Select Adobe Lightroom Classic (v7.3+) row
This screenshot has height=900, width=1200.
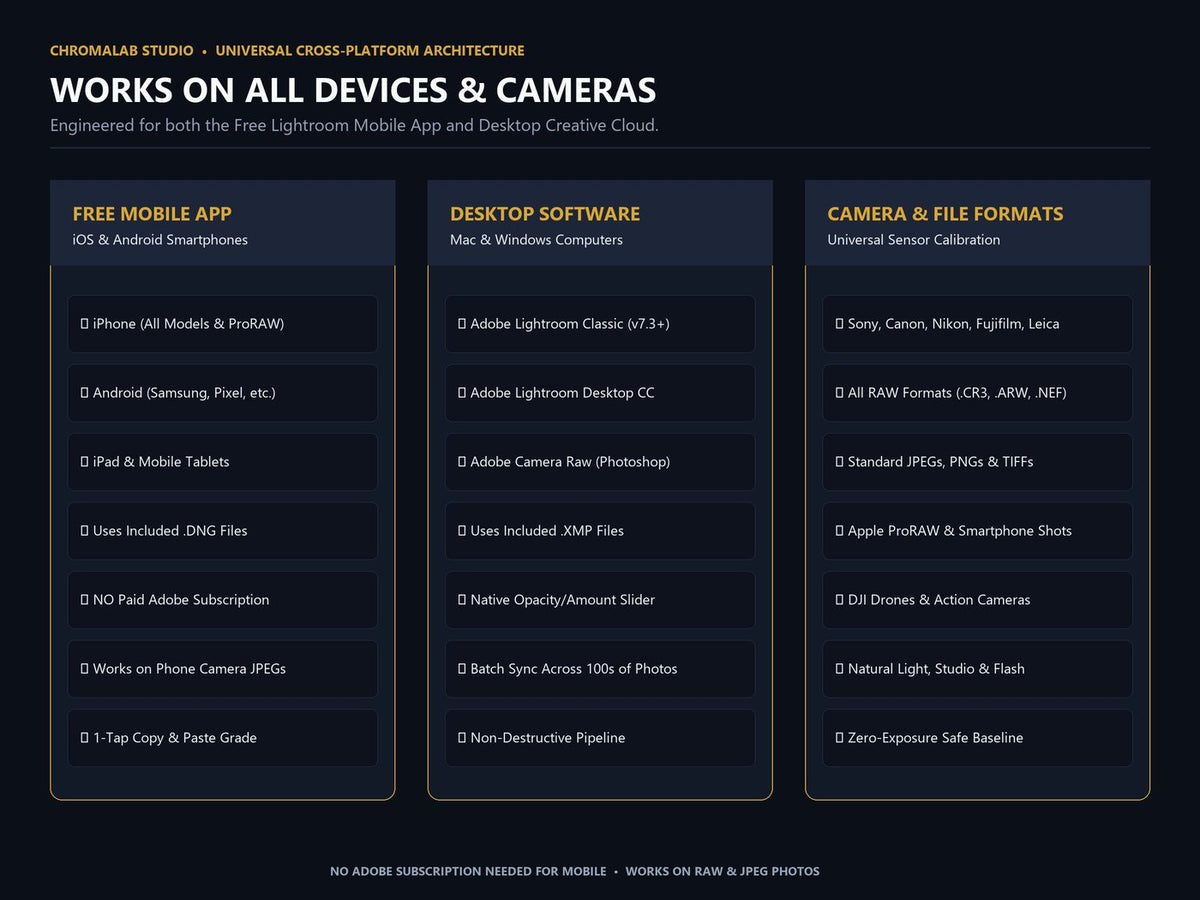click(600, 324)
